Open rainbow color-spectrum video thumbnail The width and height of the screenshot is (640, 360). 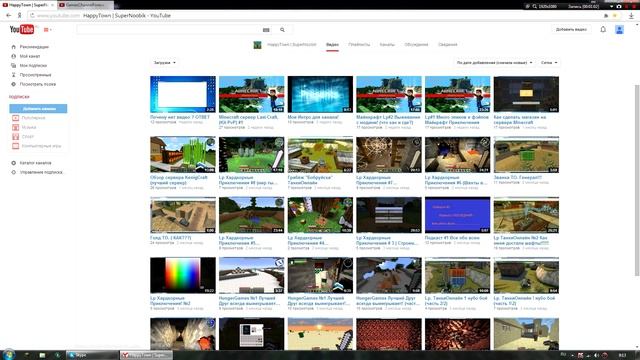(x=183, y=276)
